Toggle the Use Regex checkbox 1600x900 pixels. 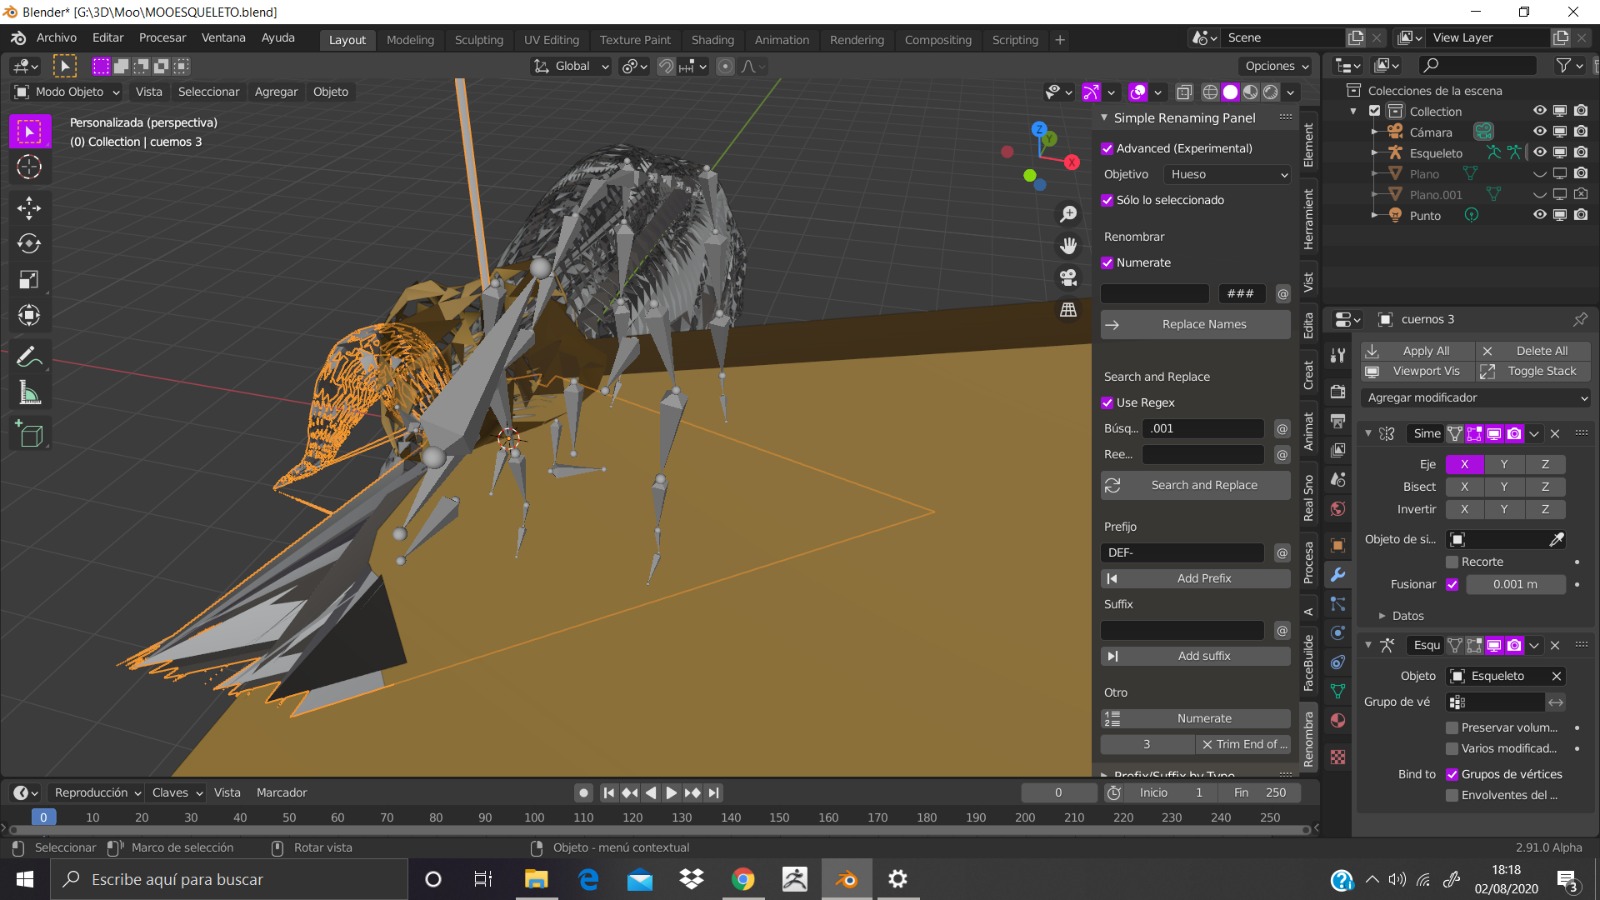tap(1107, 403)
